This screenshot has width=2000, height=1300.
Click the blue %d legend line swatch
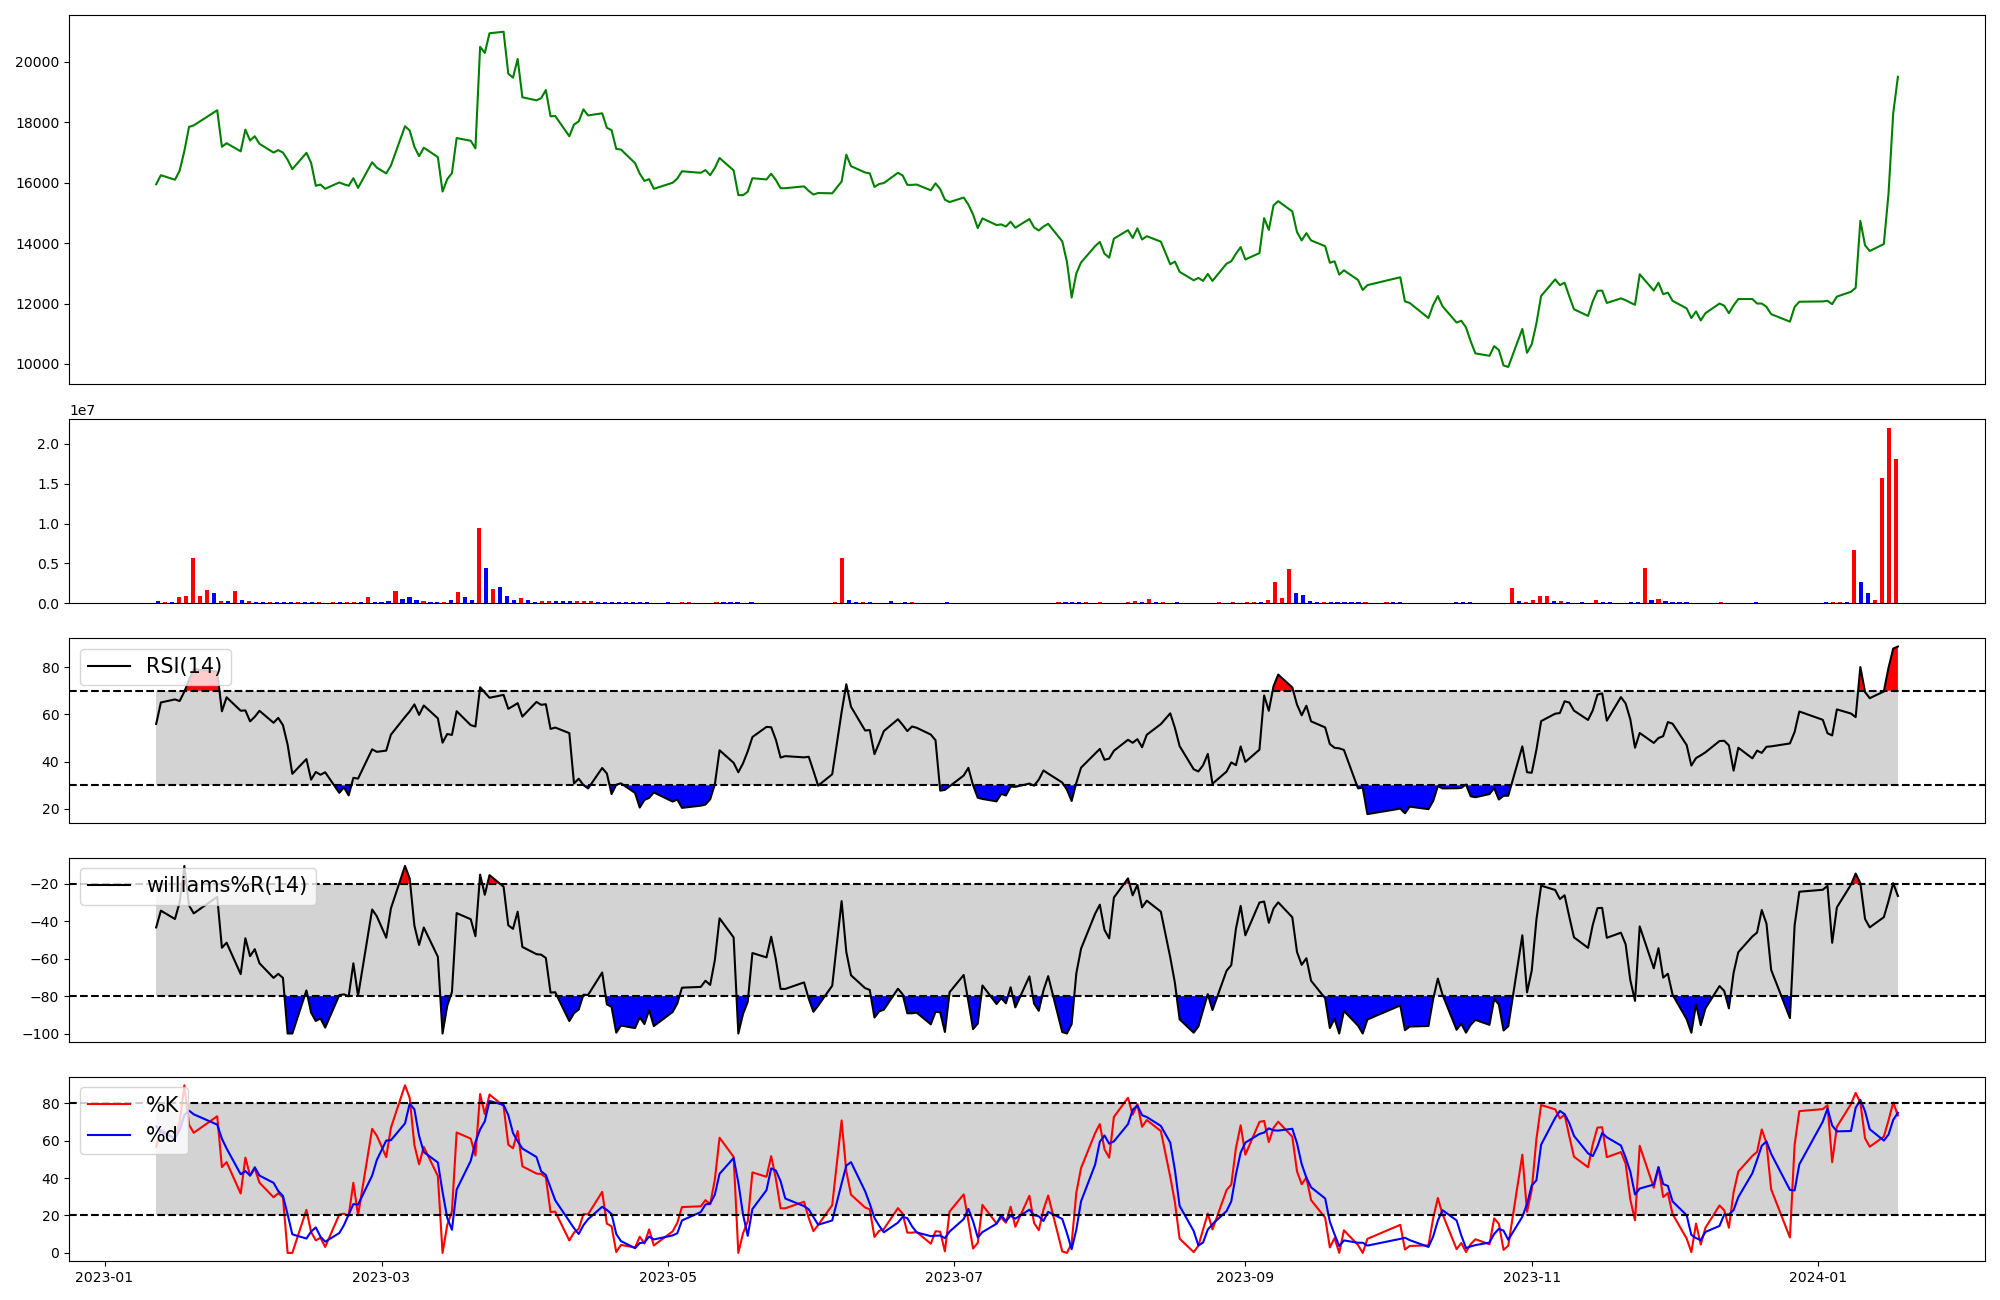coord(109,1135)
